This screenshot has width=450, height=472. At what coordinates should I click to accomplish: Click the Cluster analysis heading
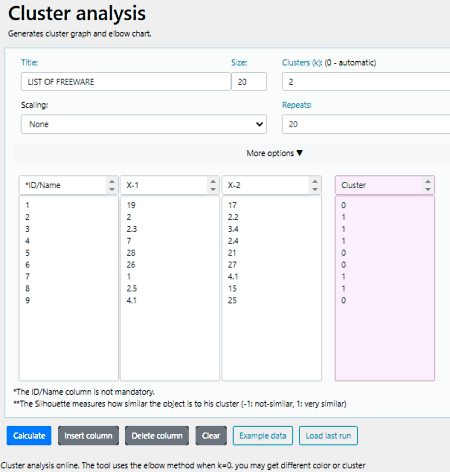77,14
